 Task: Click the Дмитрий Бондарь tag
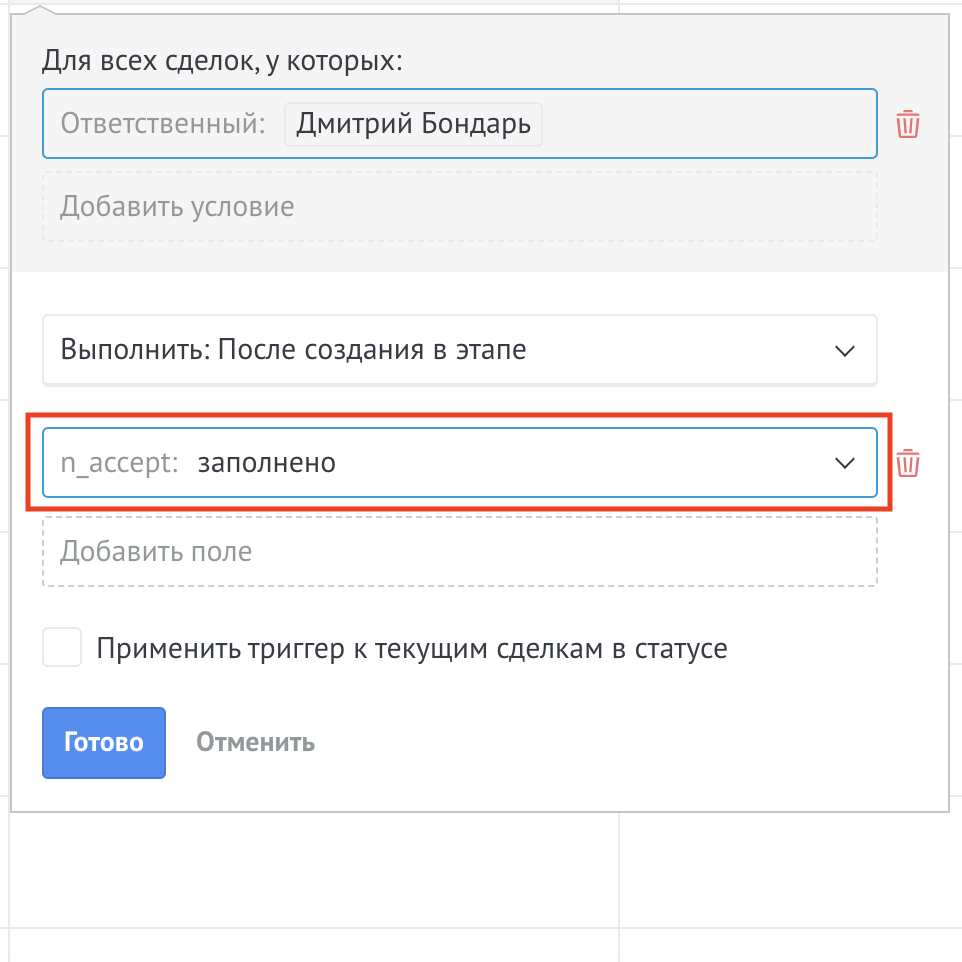[413, 125]
